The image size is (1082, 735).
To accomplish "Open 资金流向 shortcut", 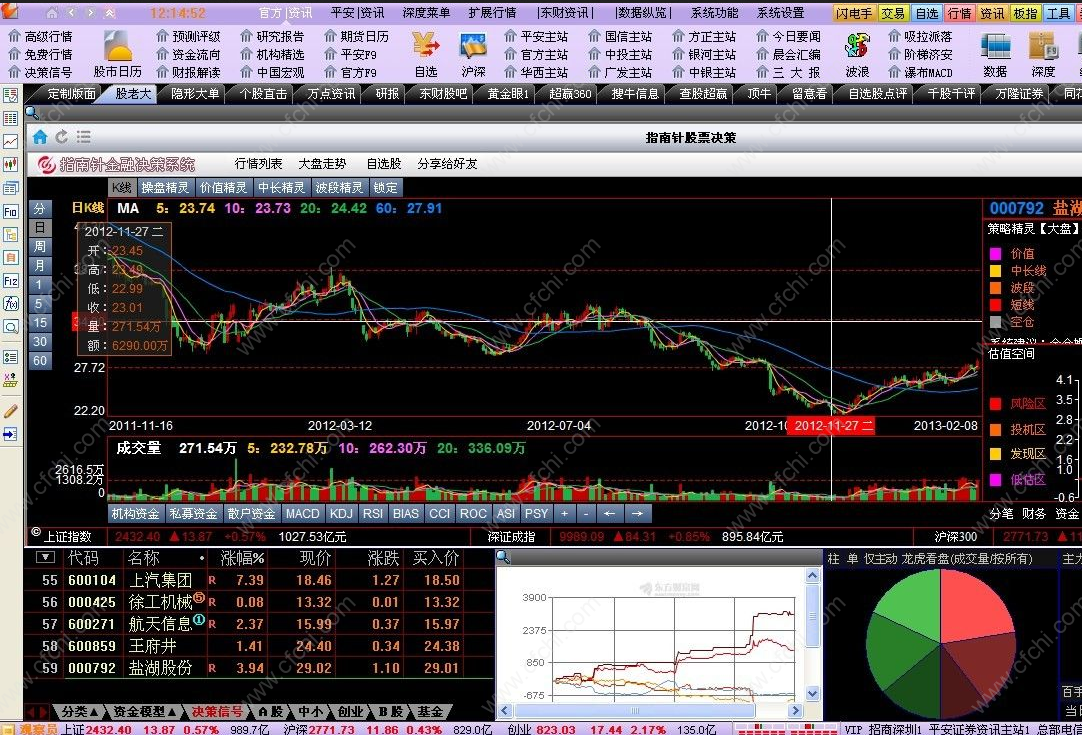I will (188, 55).
